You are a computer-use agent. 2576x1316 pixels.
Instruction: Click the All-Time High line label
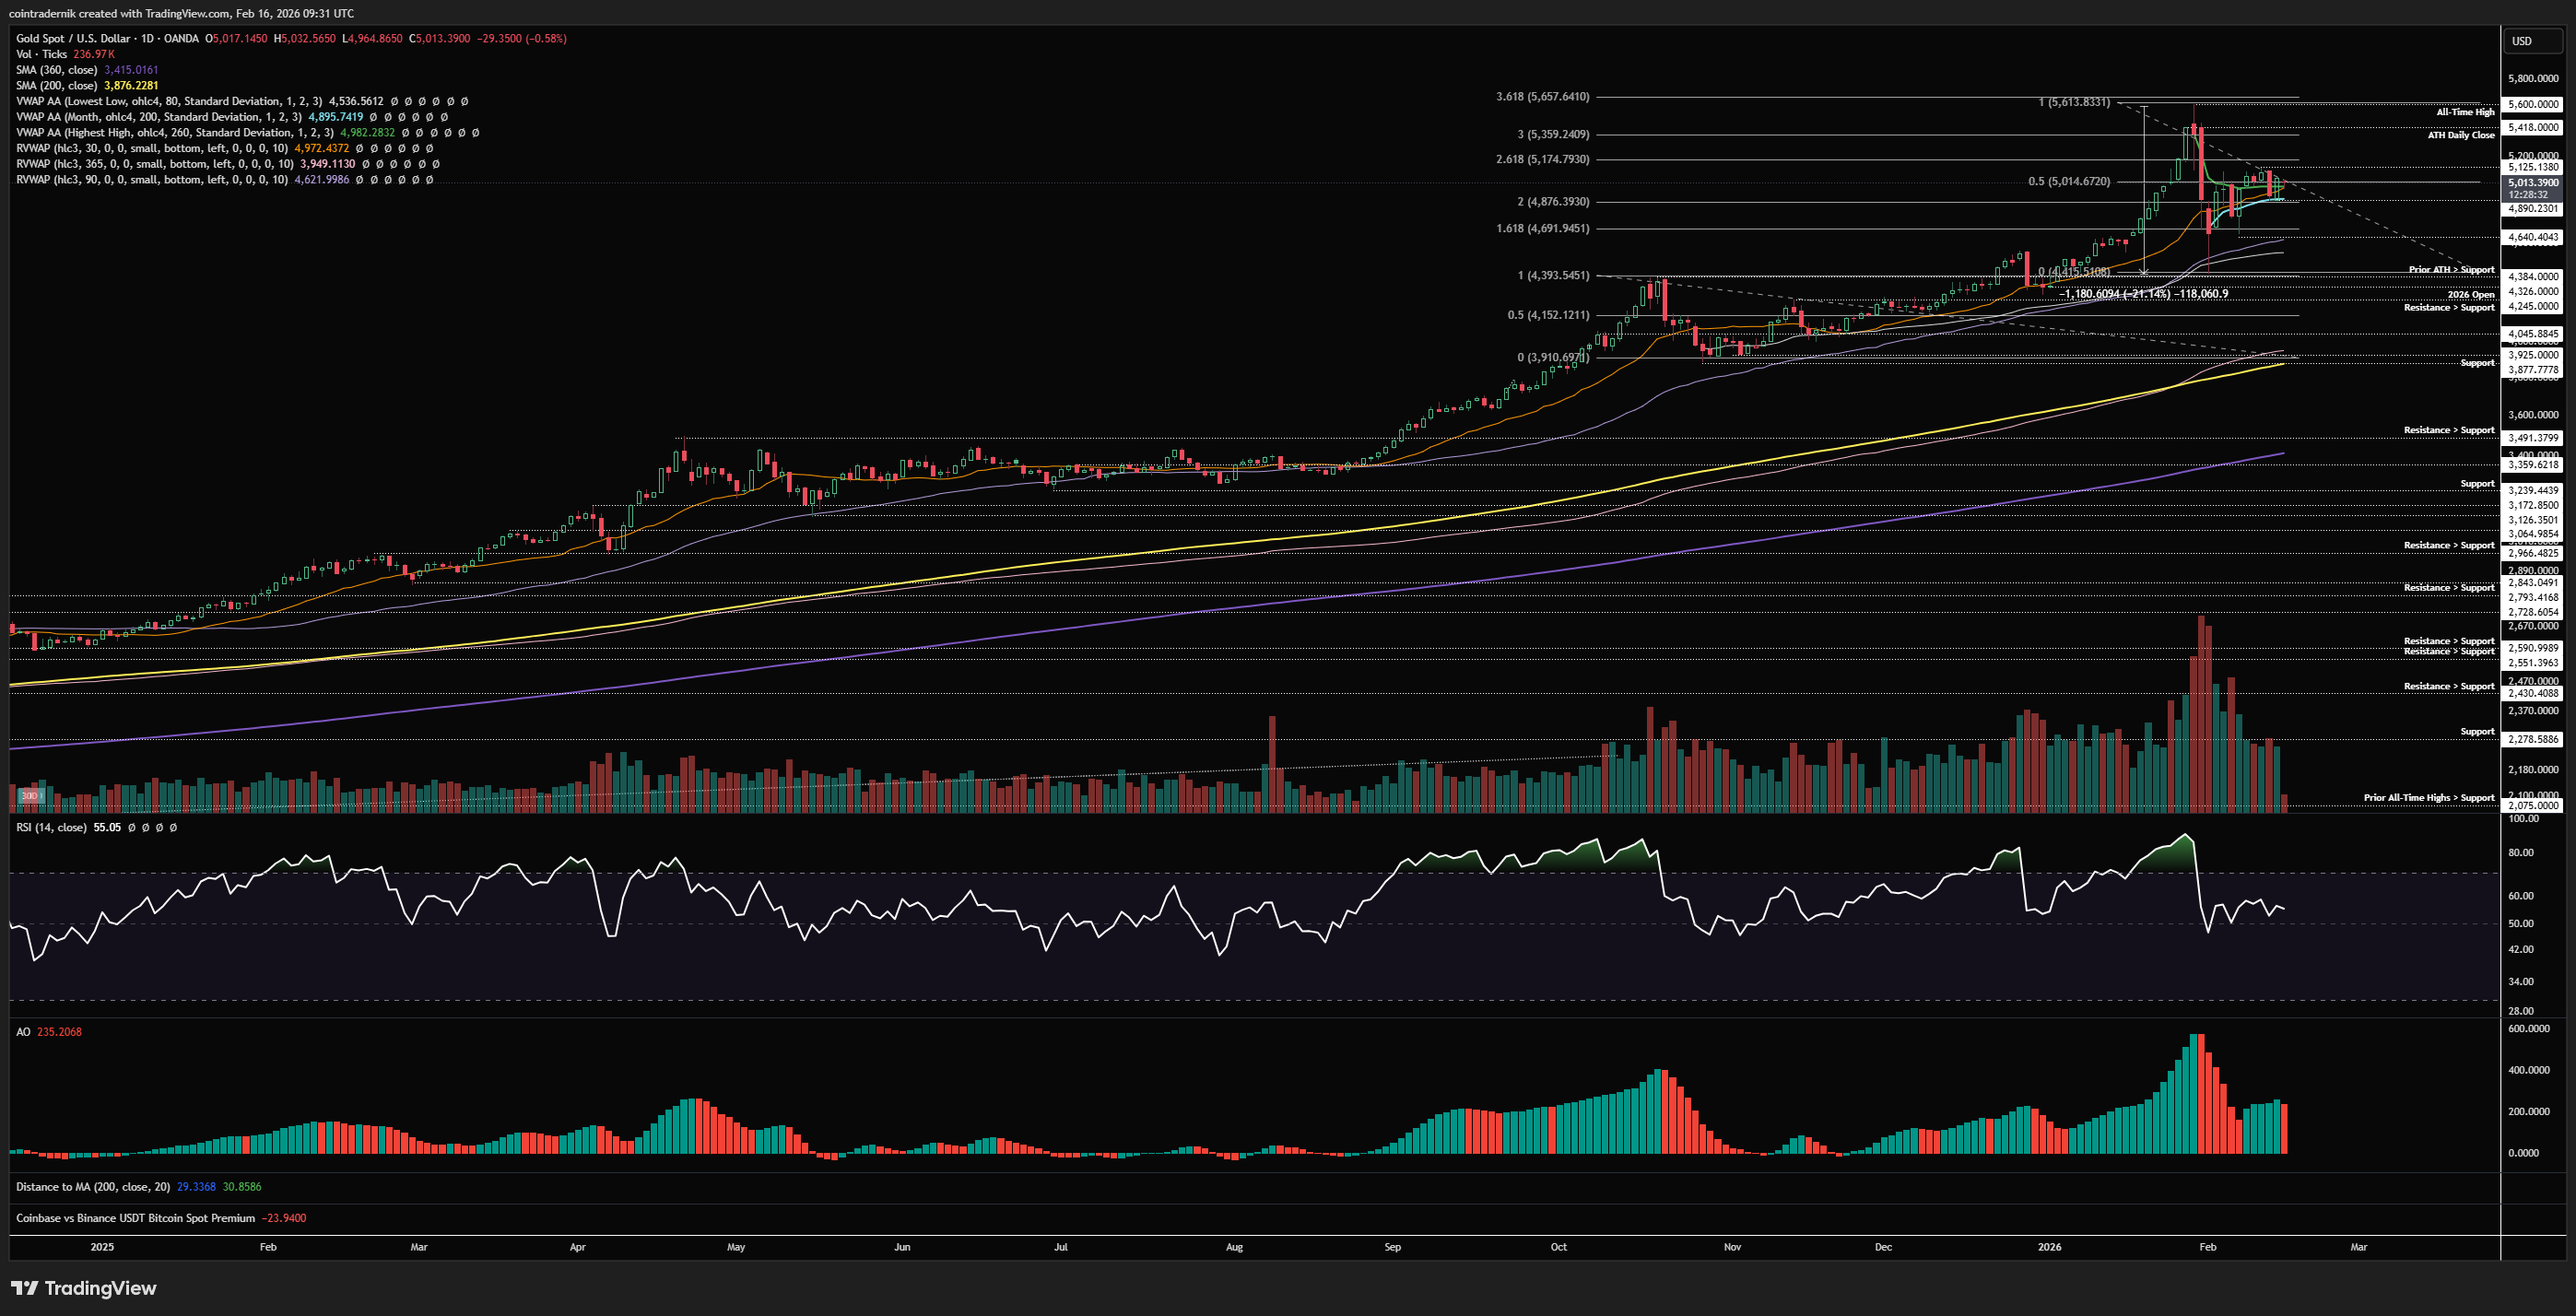pos(2465,112)
